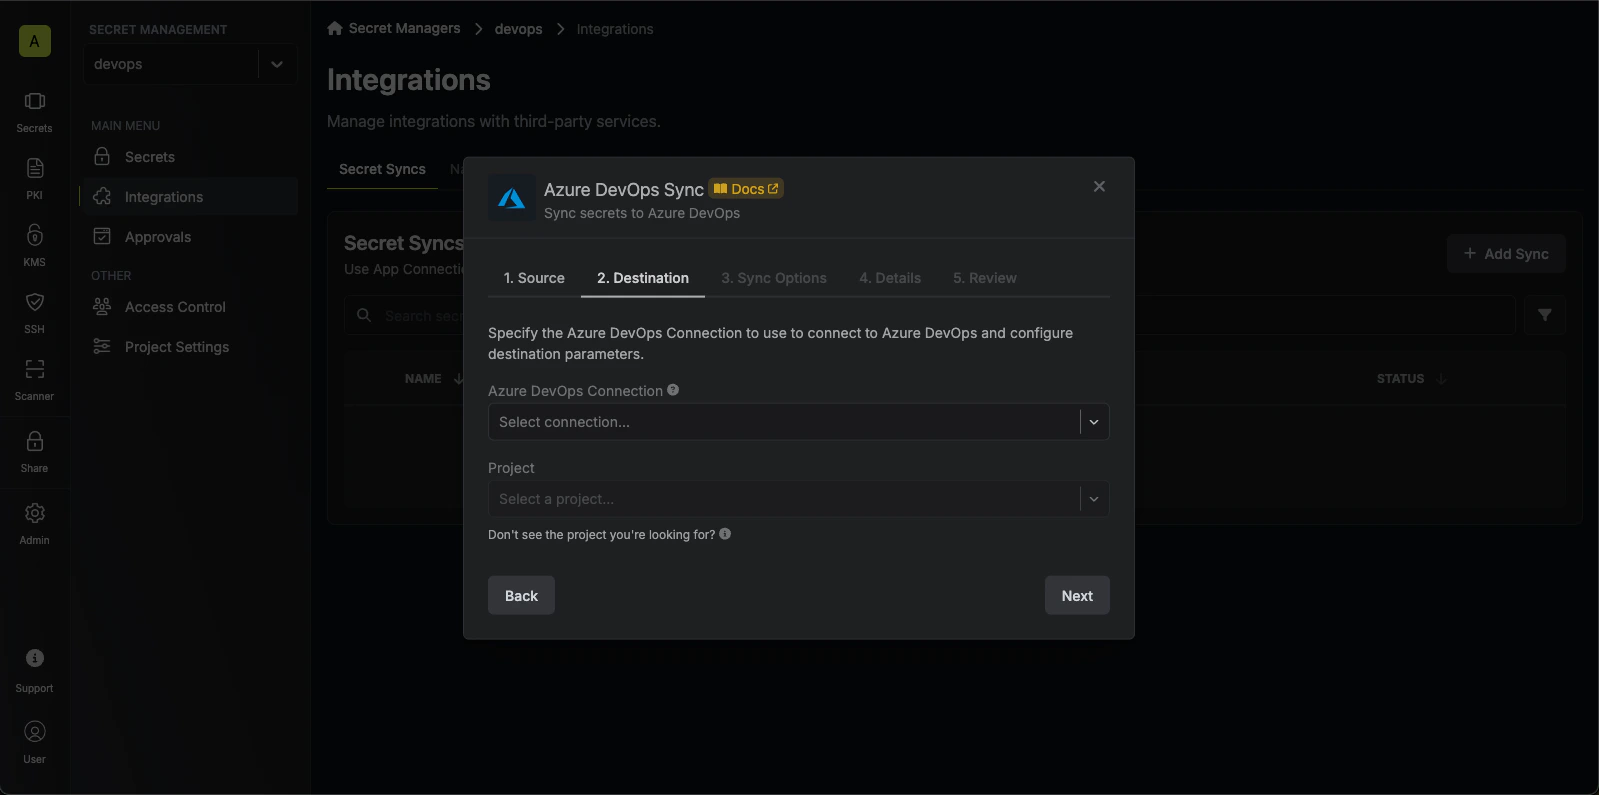Open Project Settings menu item
The height and width of the screenshot is (795, 1599).
190,347
